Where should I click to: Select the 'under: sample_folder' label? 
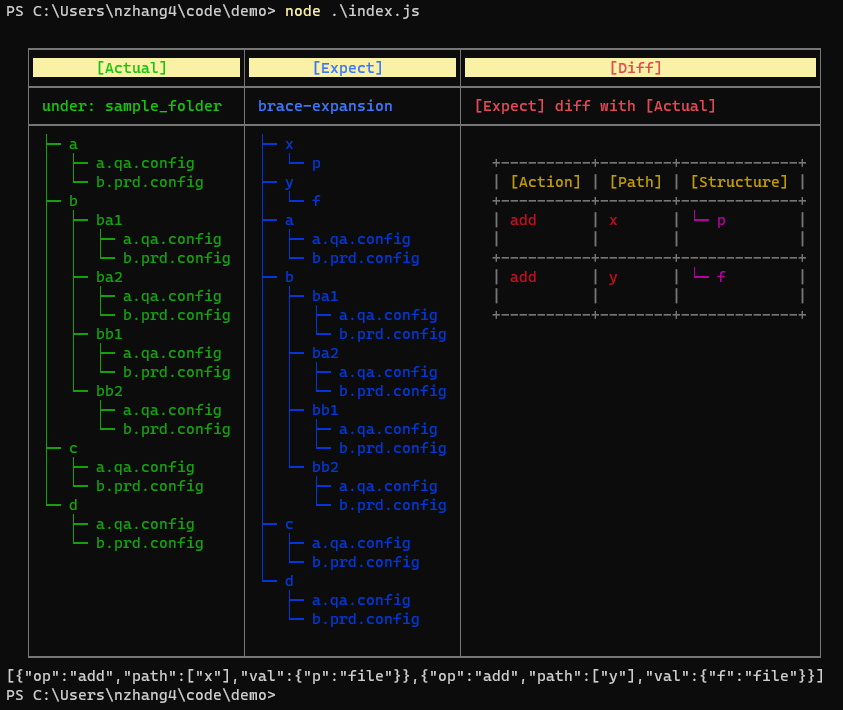[132, 106]
